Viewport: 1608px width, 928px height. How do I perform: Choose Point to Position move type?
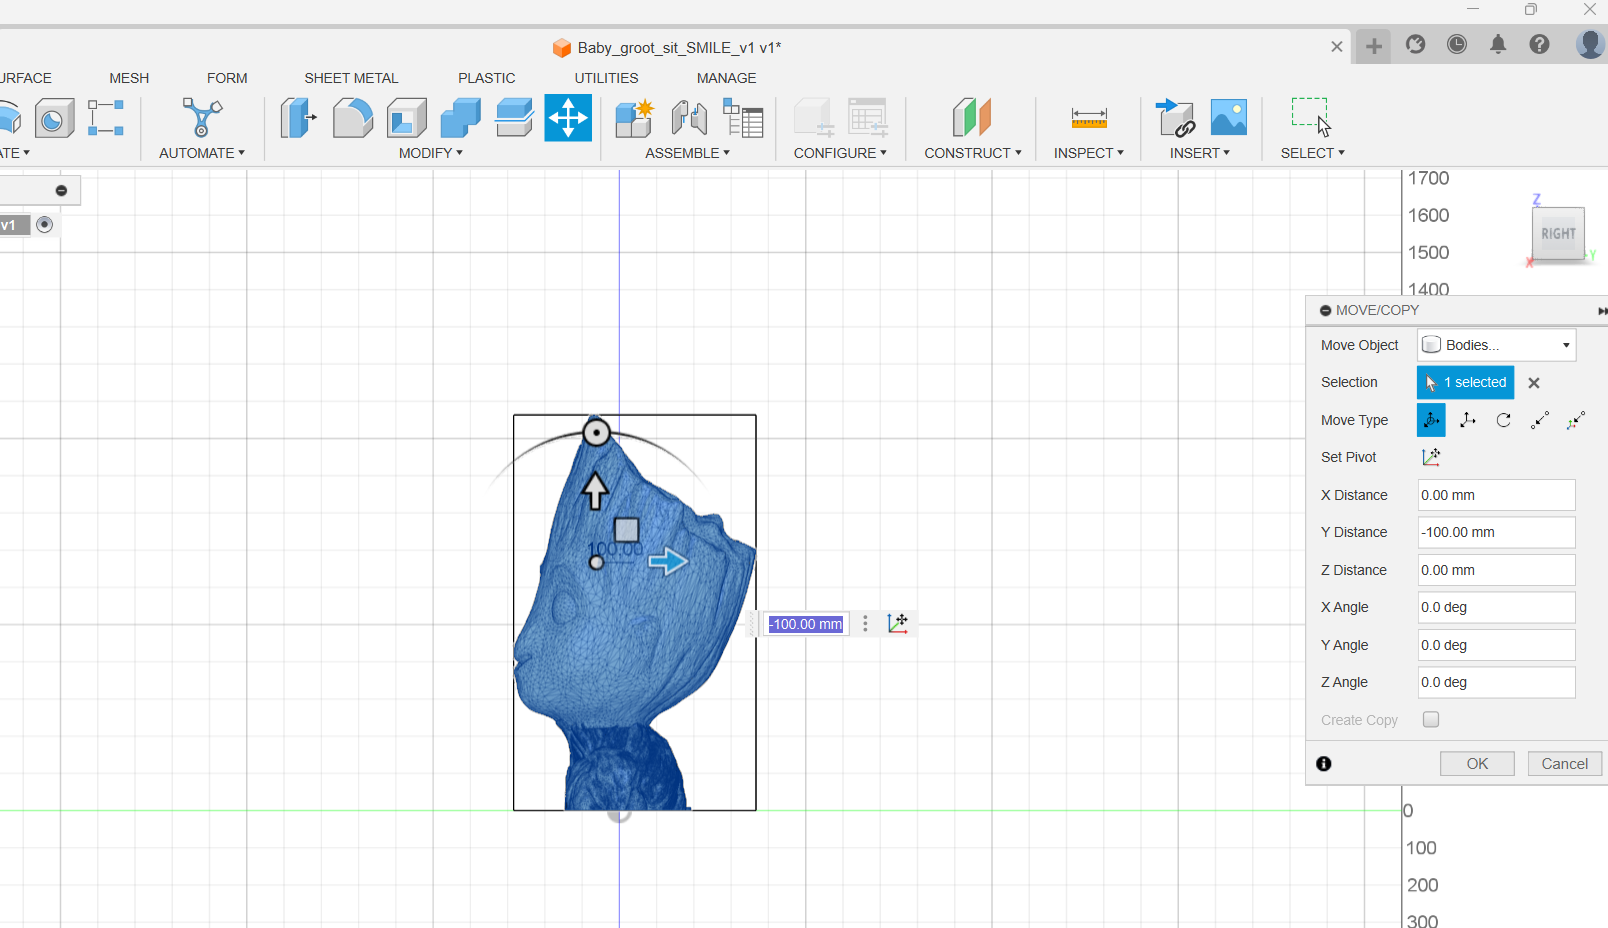(1576, 420)
